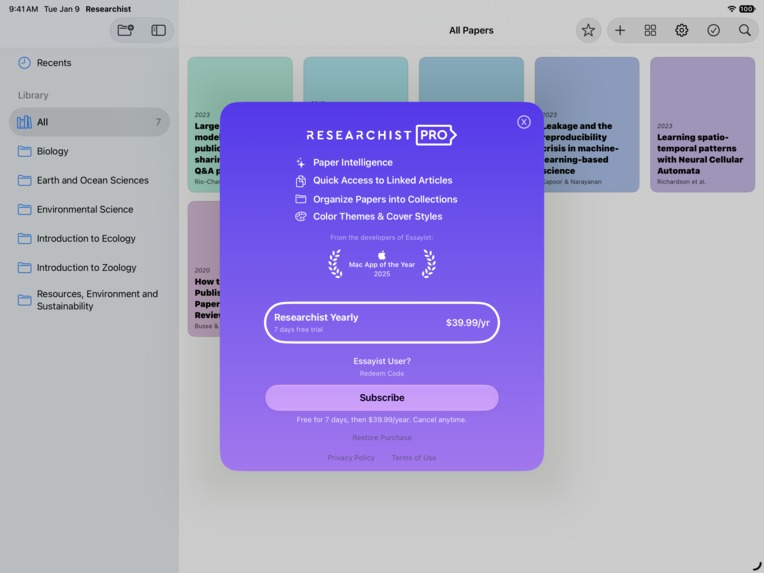Image resolution: width=764 pixels, height=573 pixels.
Task: Open the settings gear icon
Action: 682,30
